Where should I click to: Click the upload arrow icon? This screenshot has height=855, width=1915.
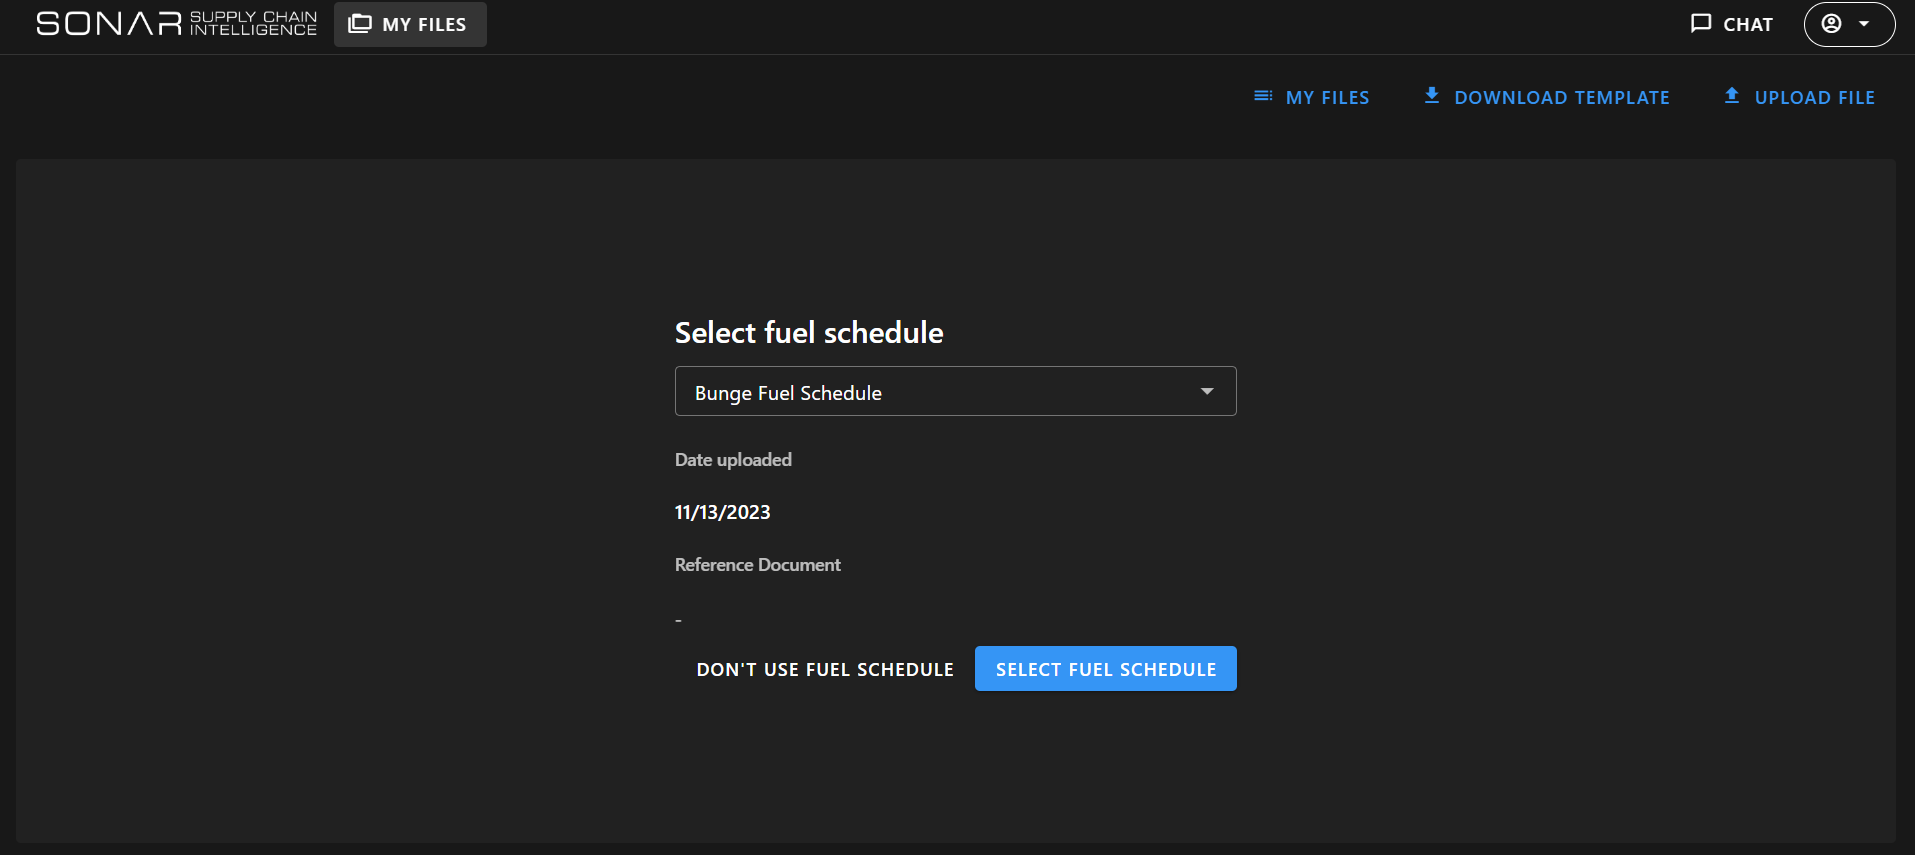[1732, 96]
